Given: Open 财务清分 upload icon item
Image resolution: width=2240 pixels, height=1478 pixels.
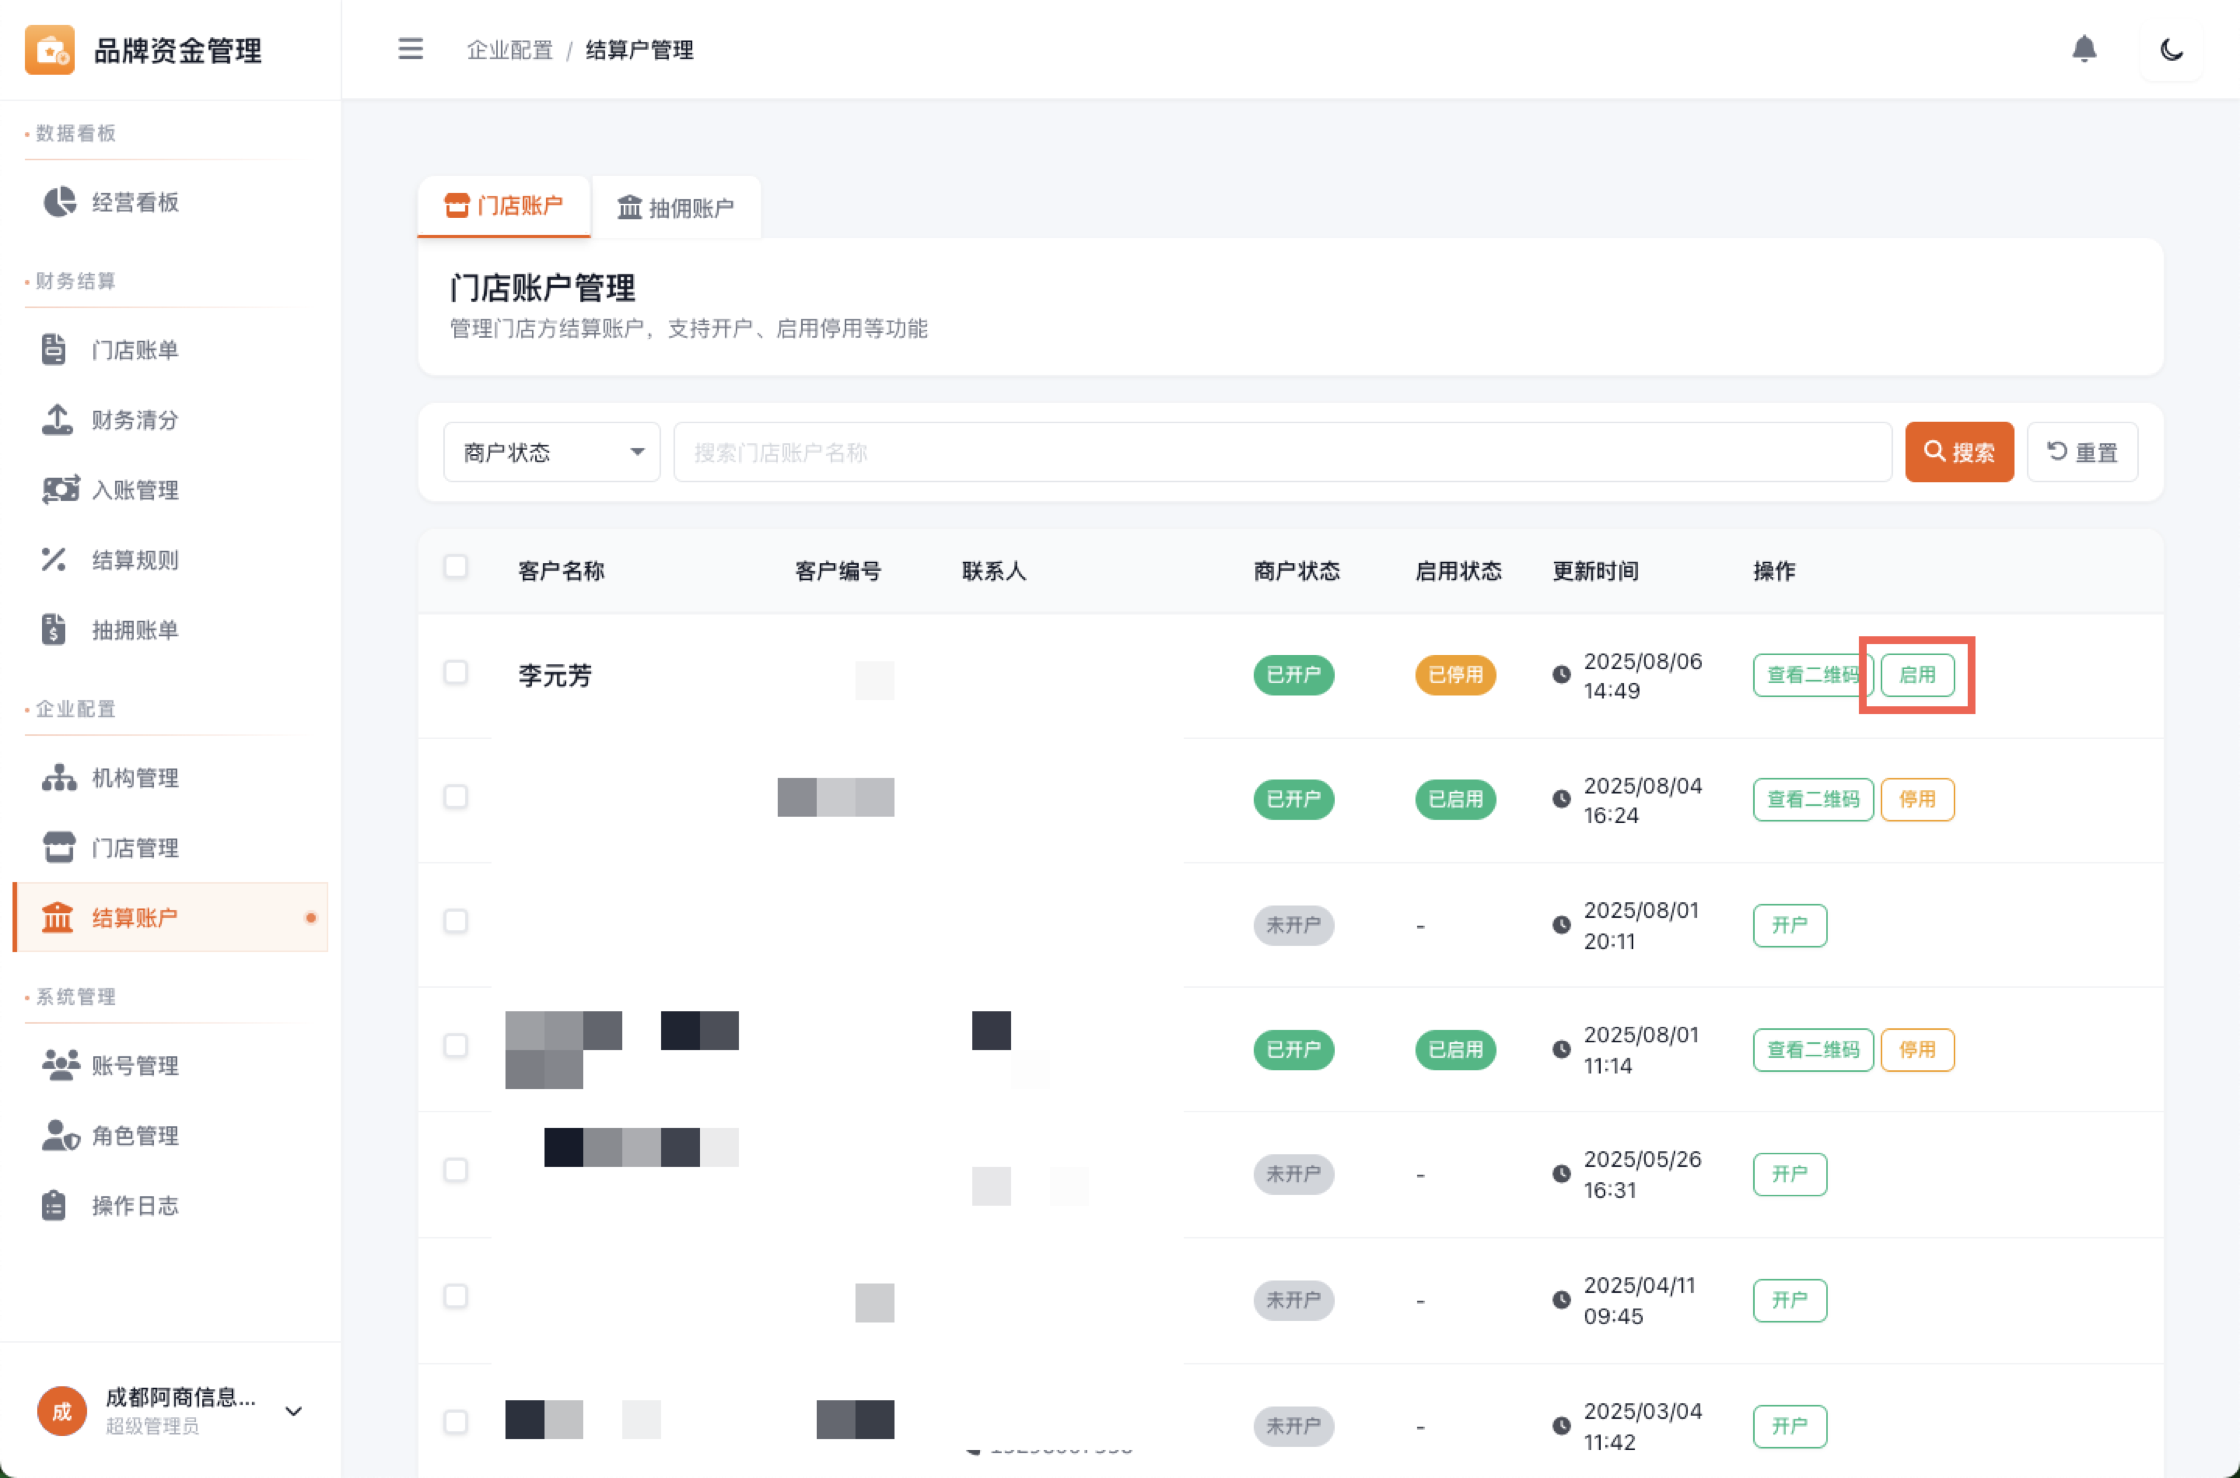Looking at the screenshot, I should [x=57, y=420].
